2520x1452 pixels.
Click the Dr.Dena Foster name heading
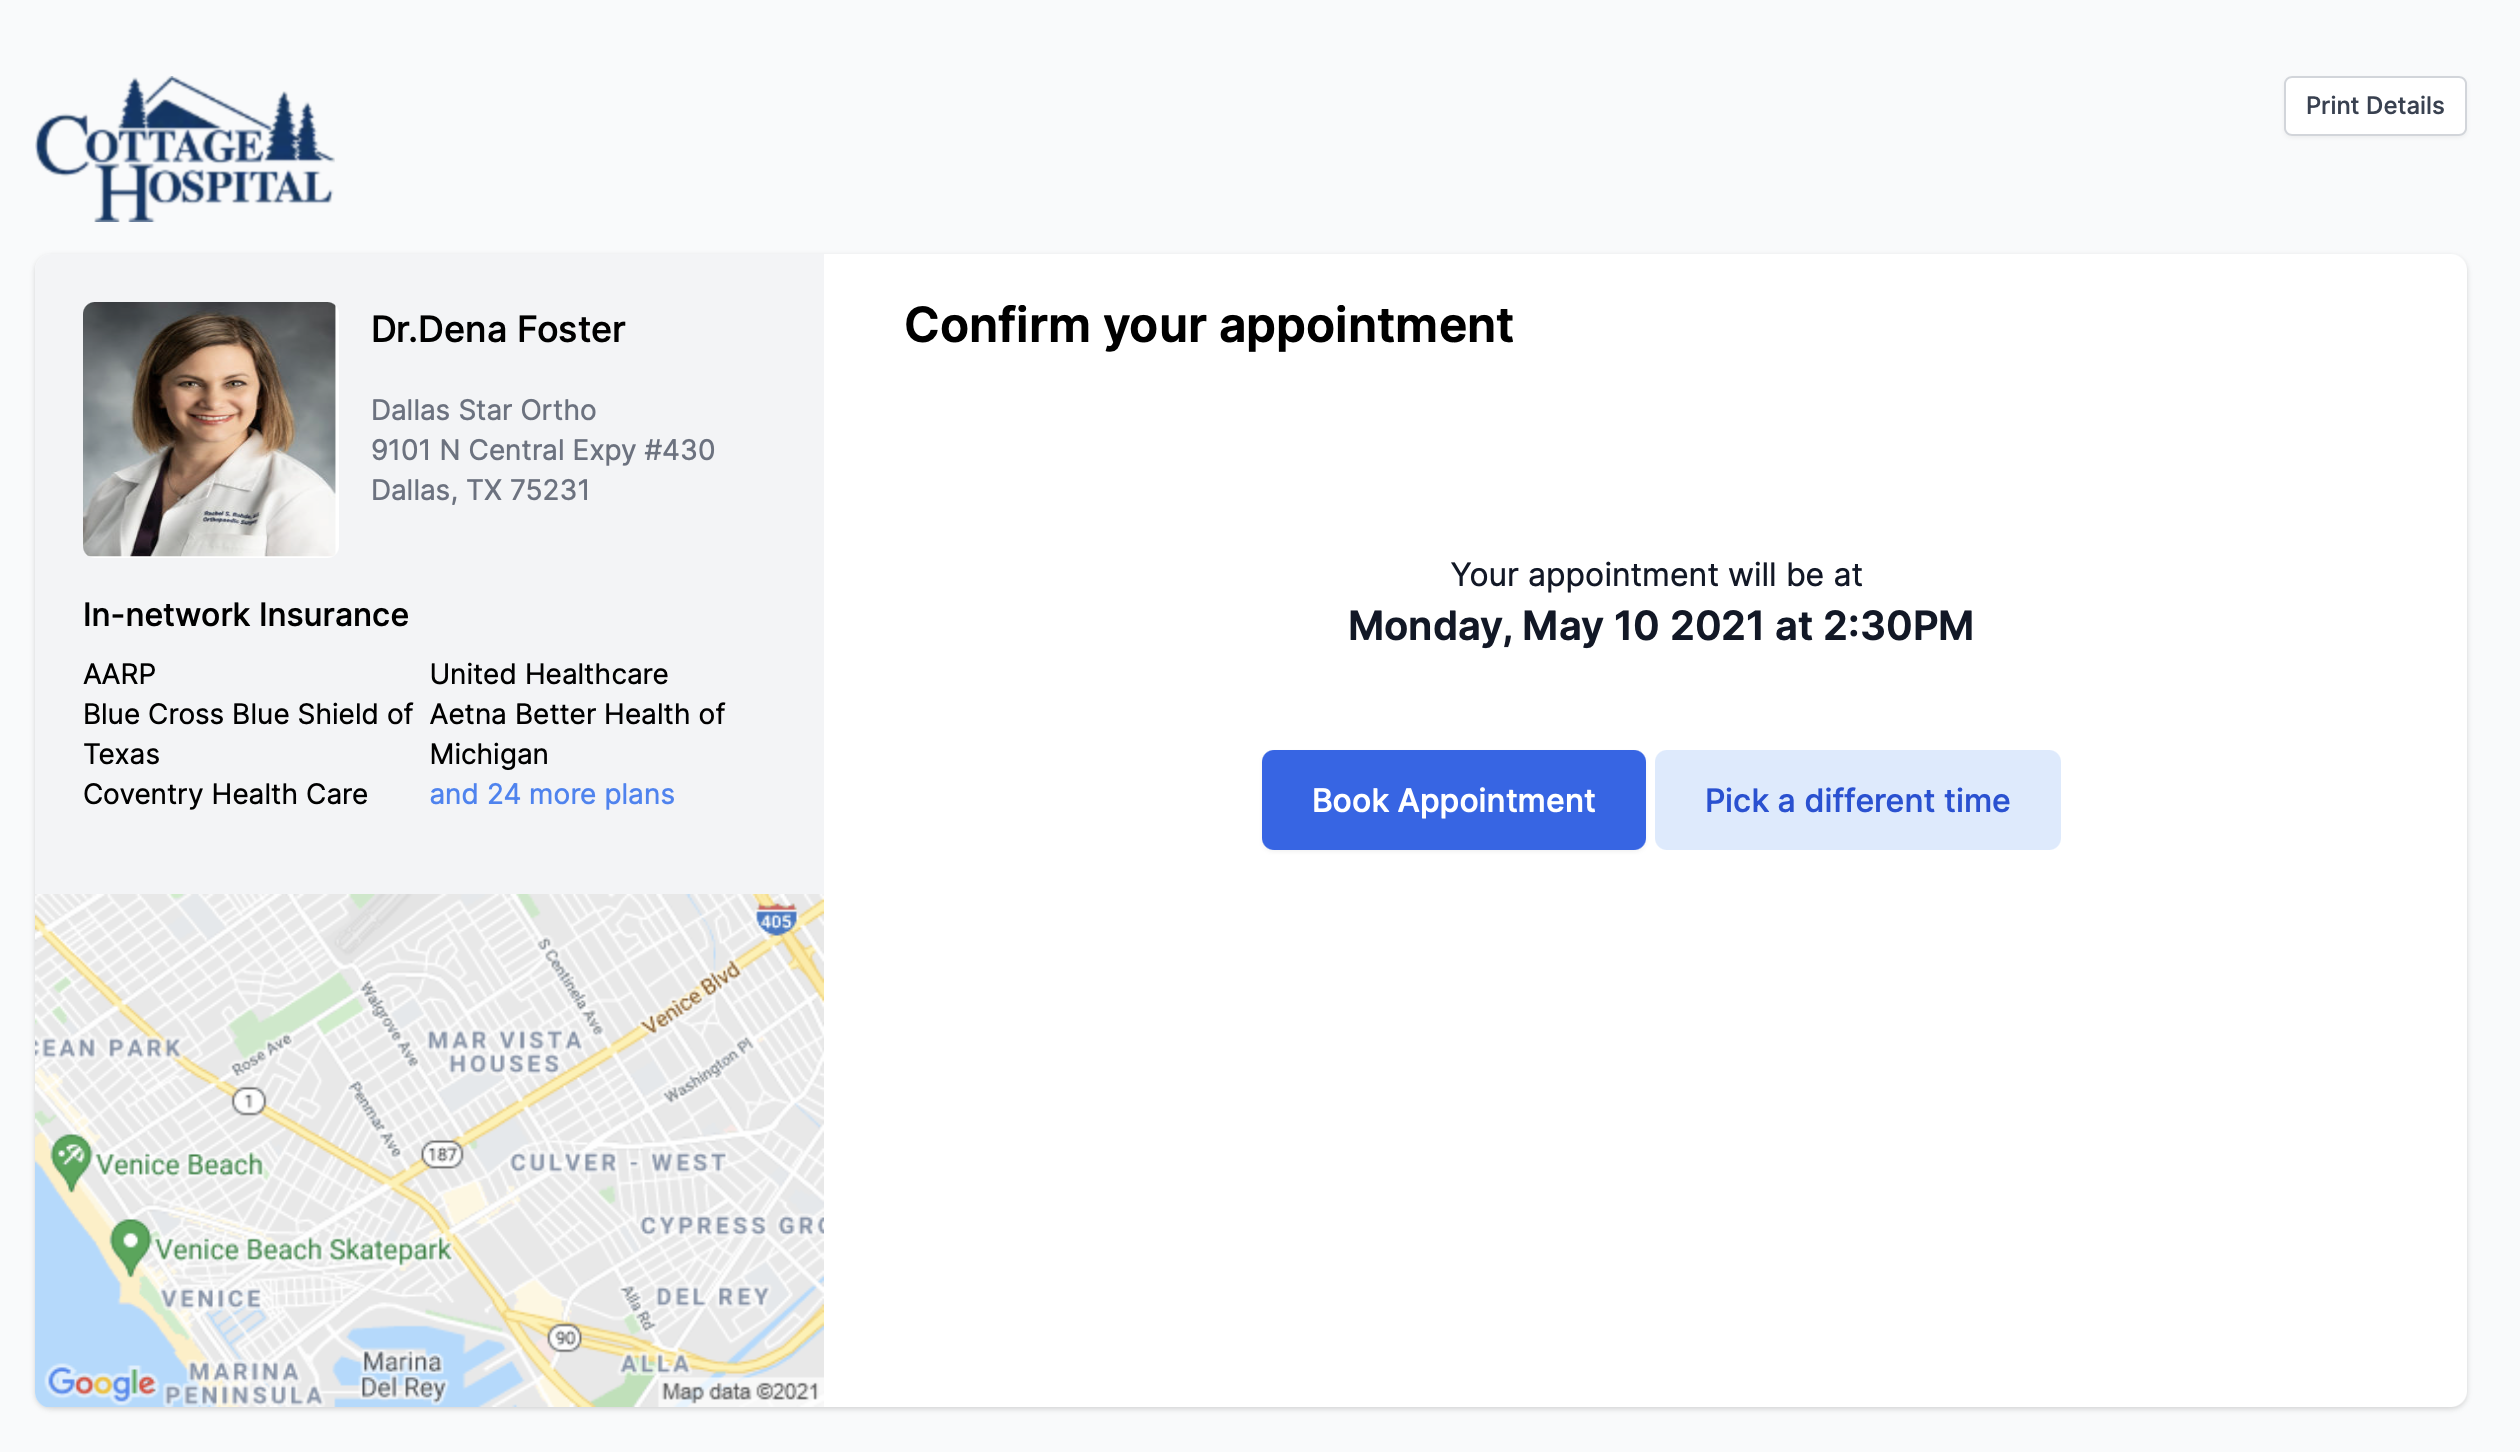tap(498, 329)
